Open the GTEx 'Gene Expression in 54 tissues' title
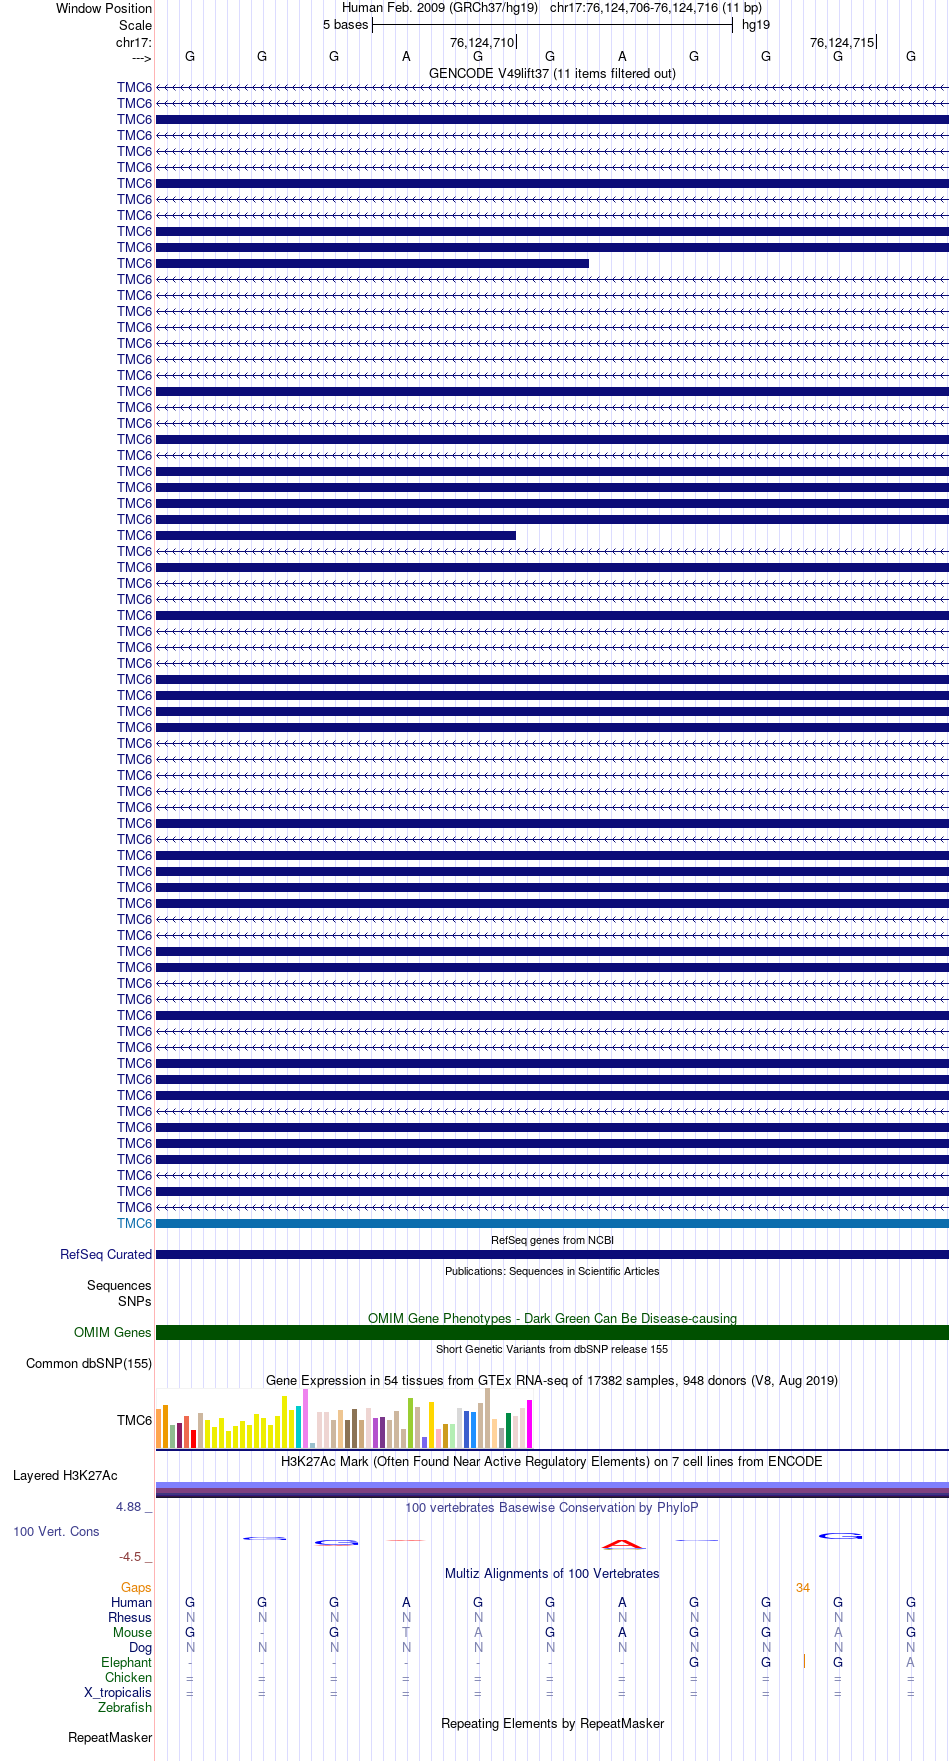 (x=552, y=1380)
